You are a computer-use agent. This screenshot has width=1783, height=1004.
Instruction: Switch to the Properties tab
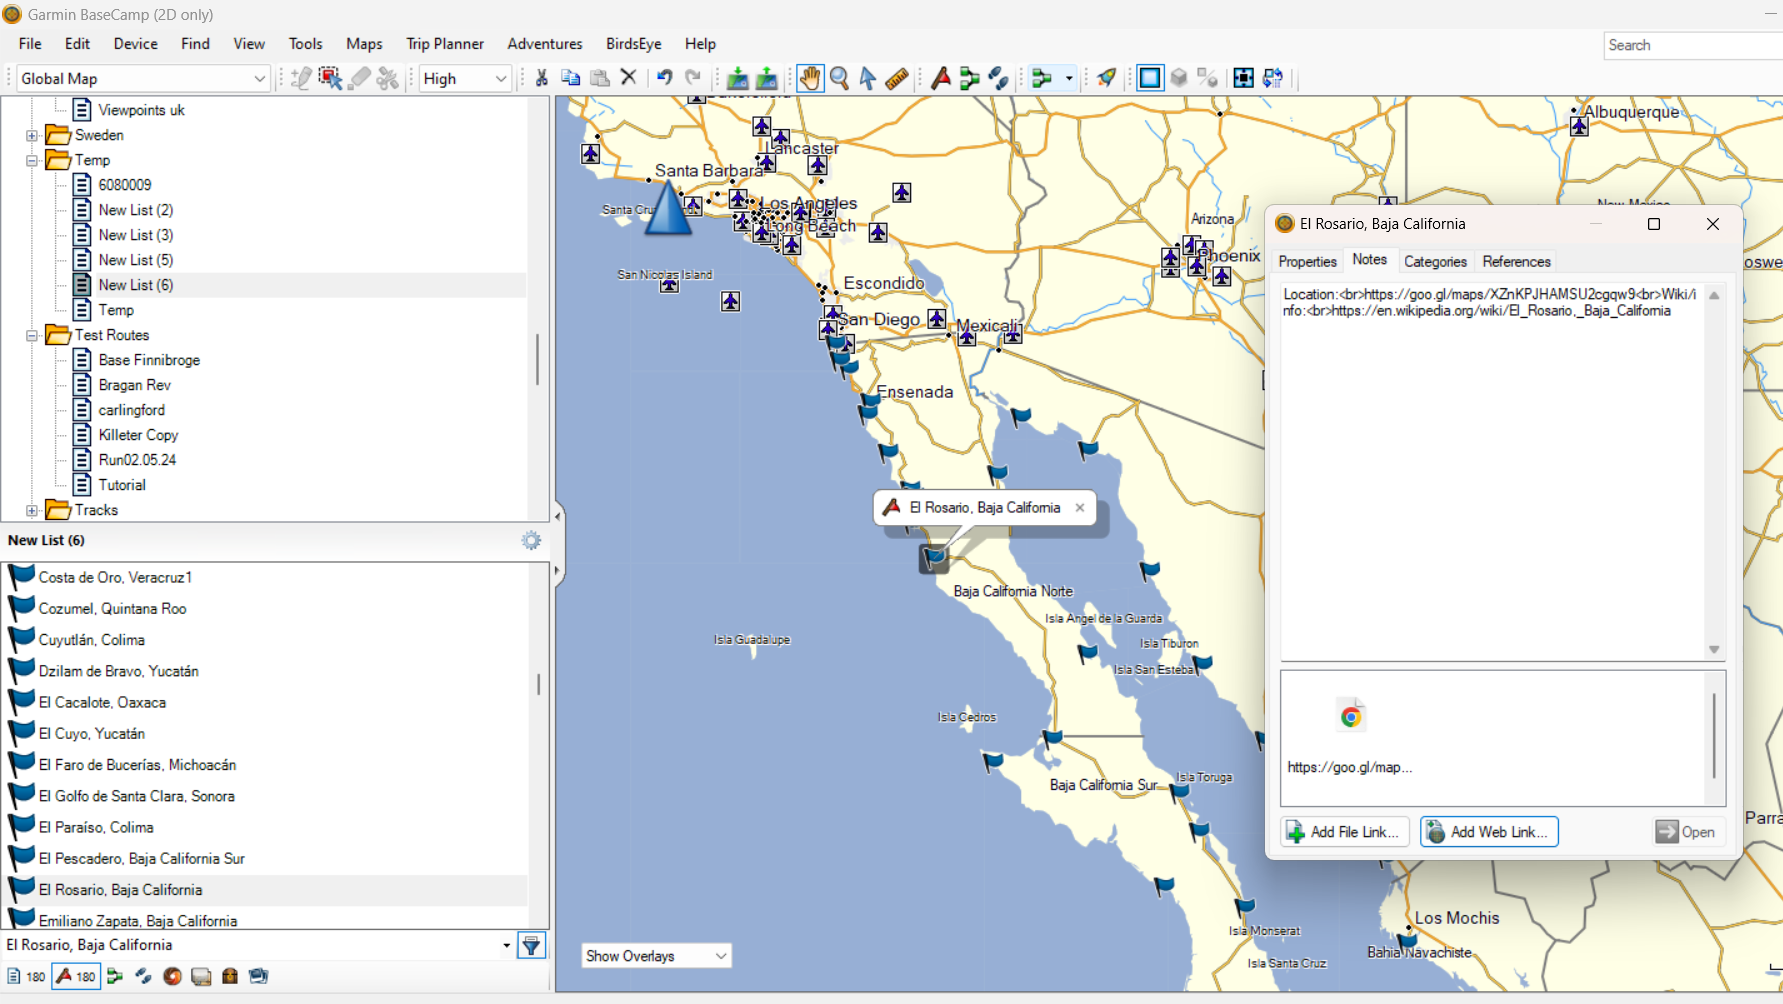[x=1307, y=261]
